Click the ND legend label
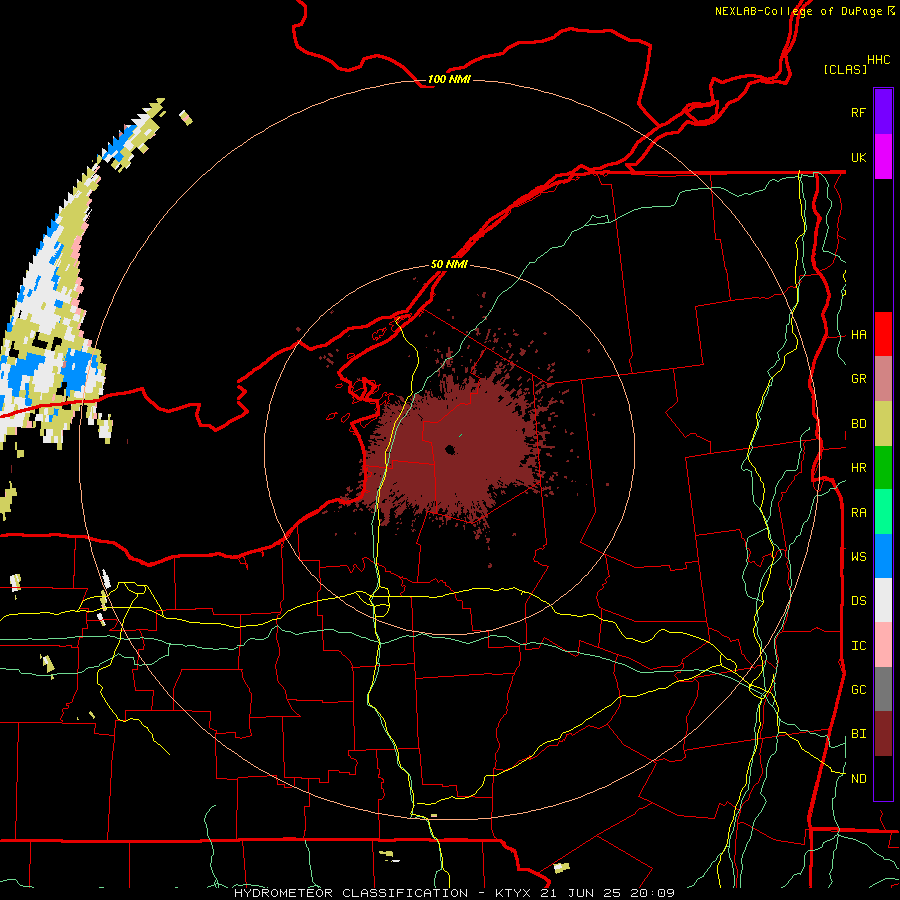This screenshot has width=900, height=900. pos(858,779)
